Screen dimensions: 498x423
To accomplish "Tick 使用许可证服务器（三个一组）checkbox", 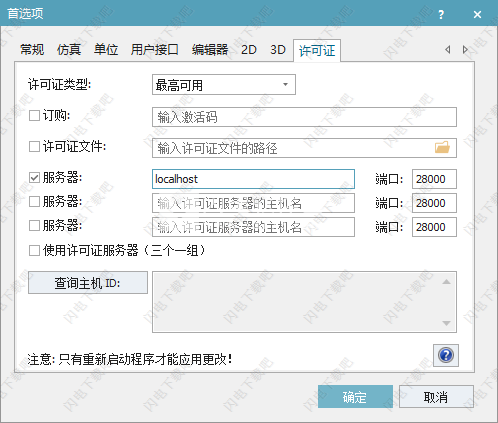I will coord(34,251).
